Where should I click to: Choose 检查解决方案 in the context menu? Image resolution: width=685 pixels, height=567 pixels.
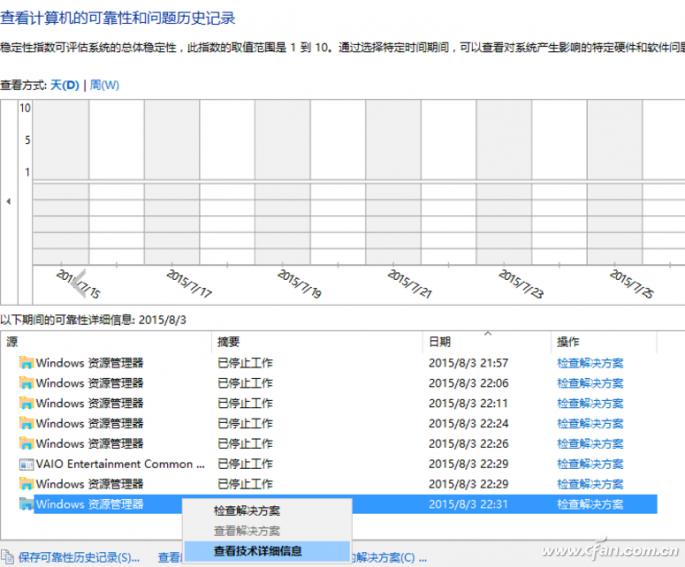point(247,511)
